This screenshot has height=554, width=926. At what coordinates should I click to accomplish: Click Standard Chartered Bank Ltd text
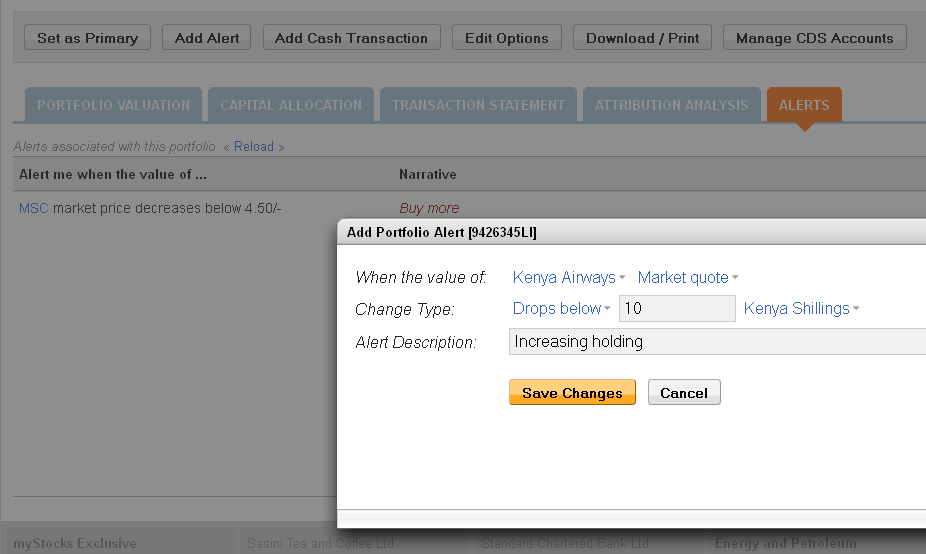565,543
